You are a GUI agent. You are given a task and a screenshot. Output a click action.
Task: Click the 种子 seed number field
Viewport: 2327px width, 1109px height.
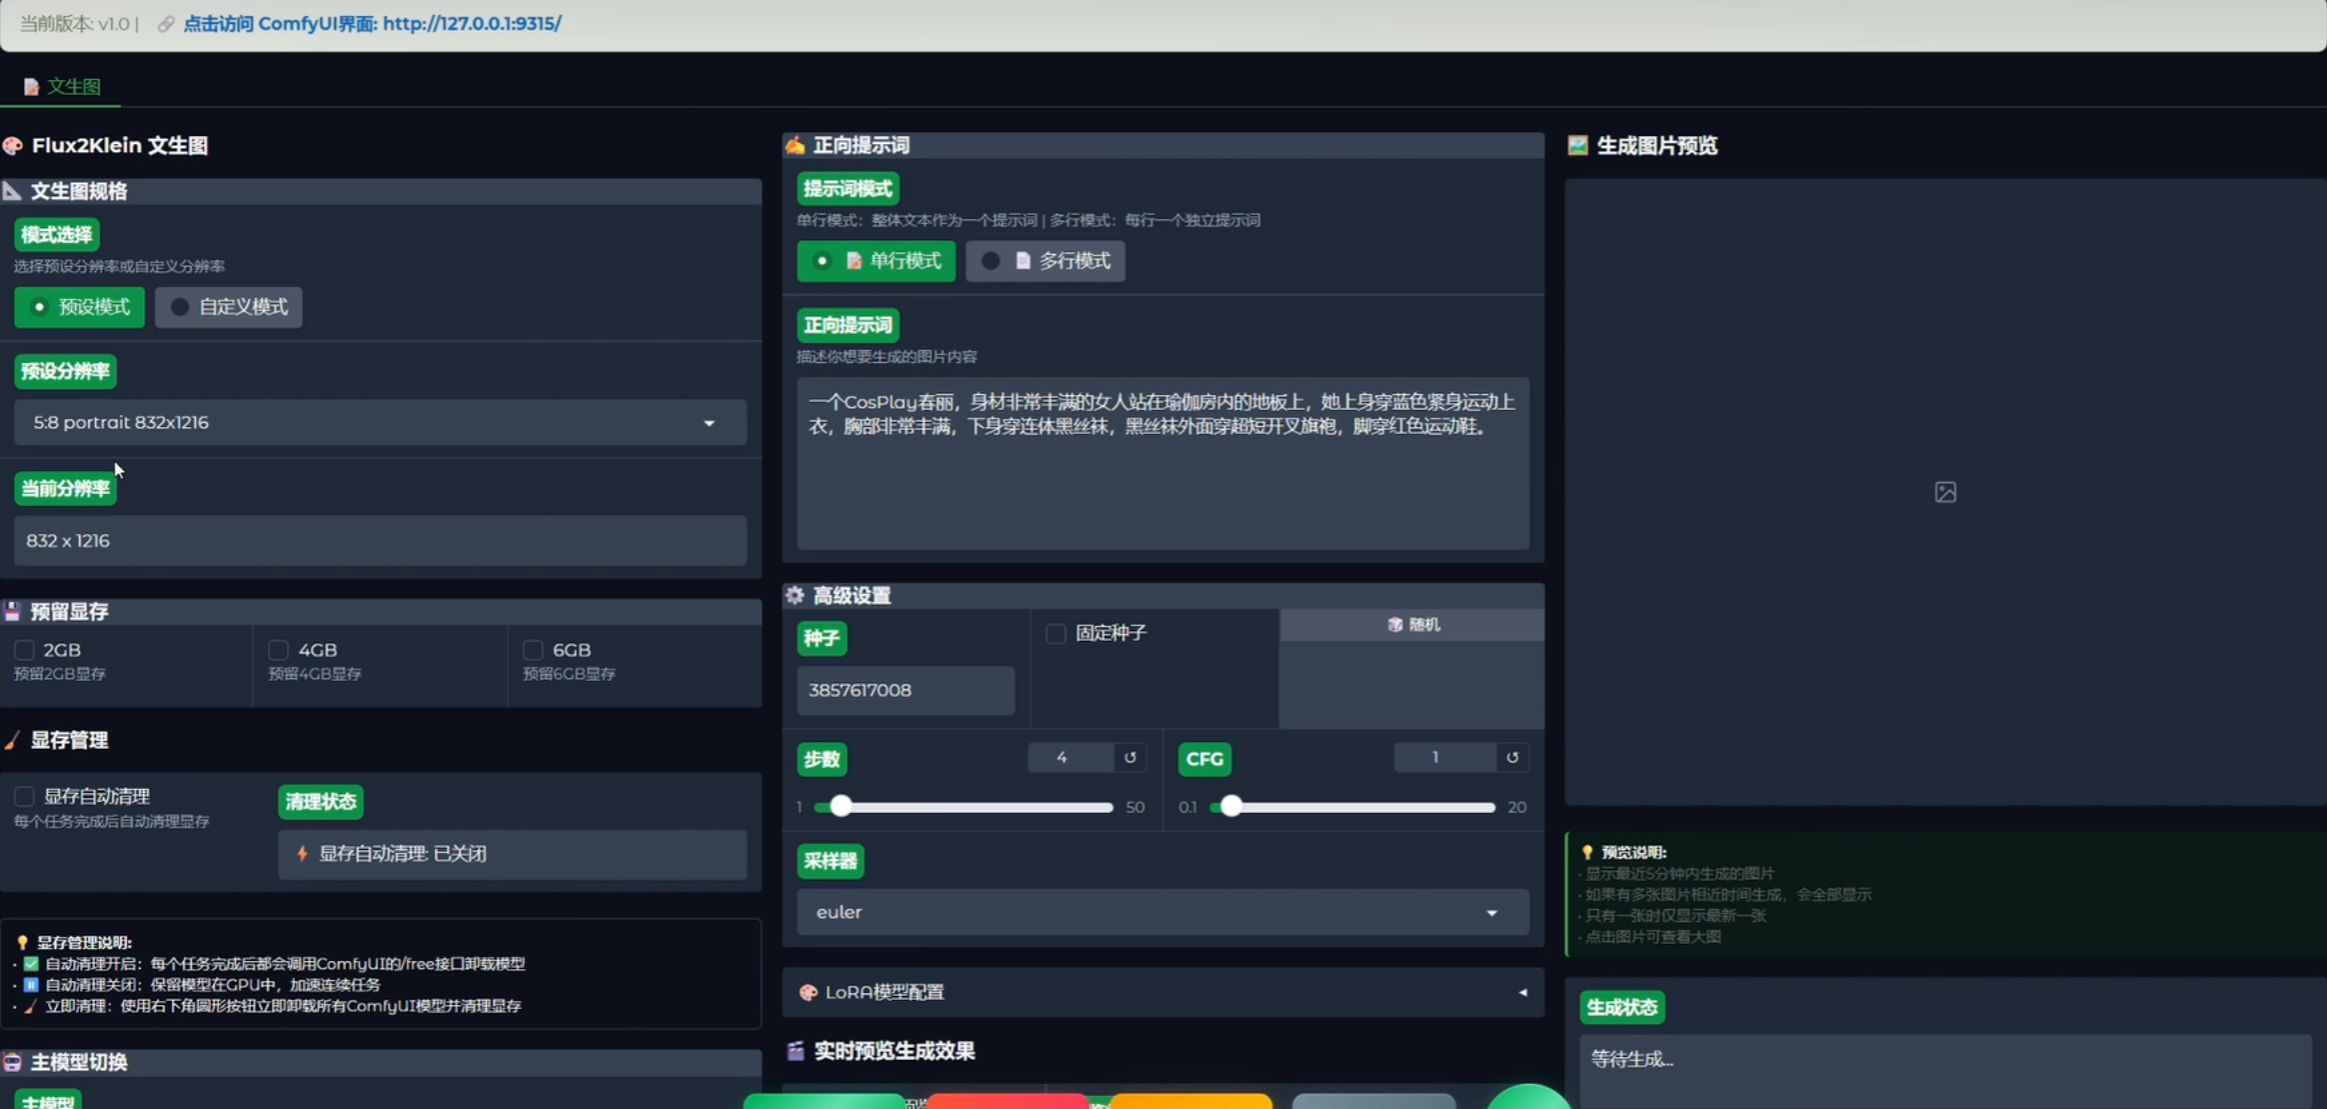pos(905,690)
